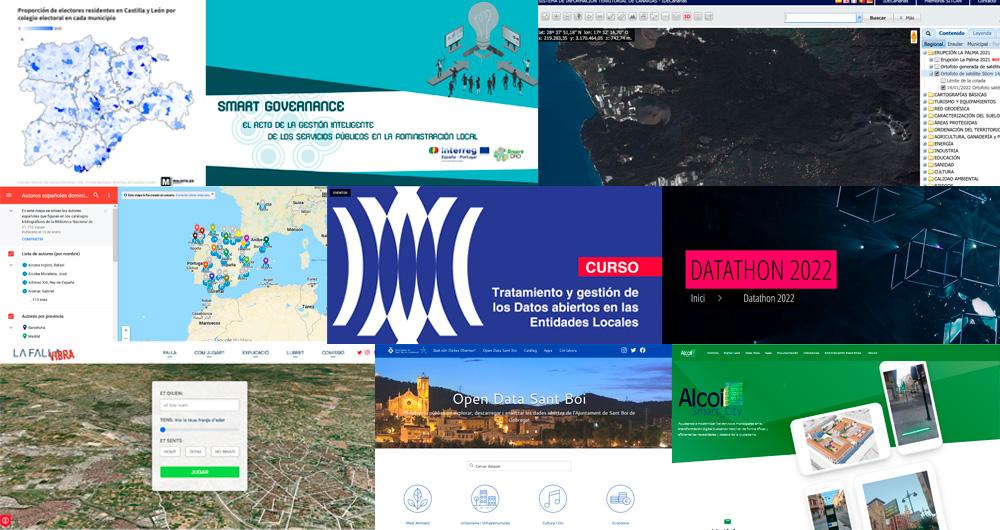Collapse the map description chevron in Autores panel
Viewport: 1000px width, 530px height.
11,210
